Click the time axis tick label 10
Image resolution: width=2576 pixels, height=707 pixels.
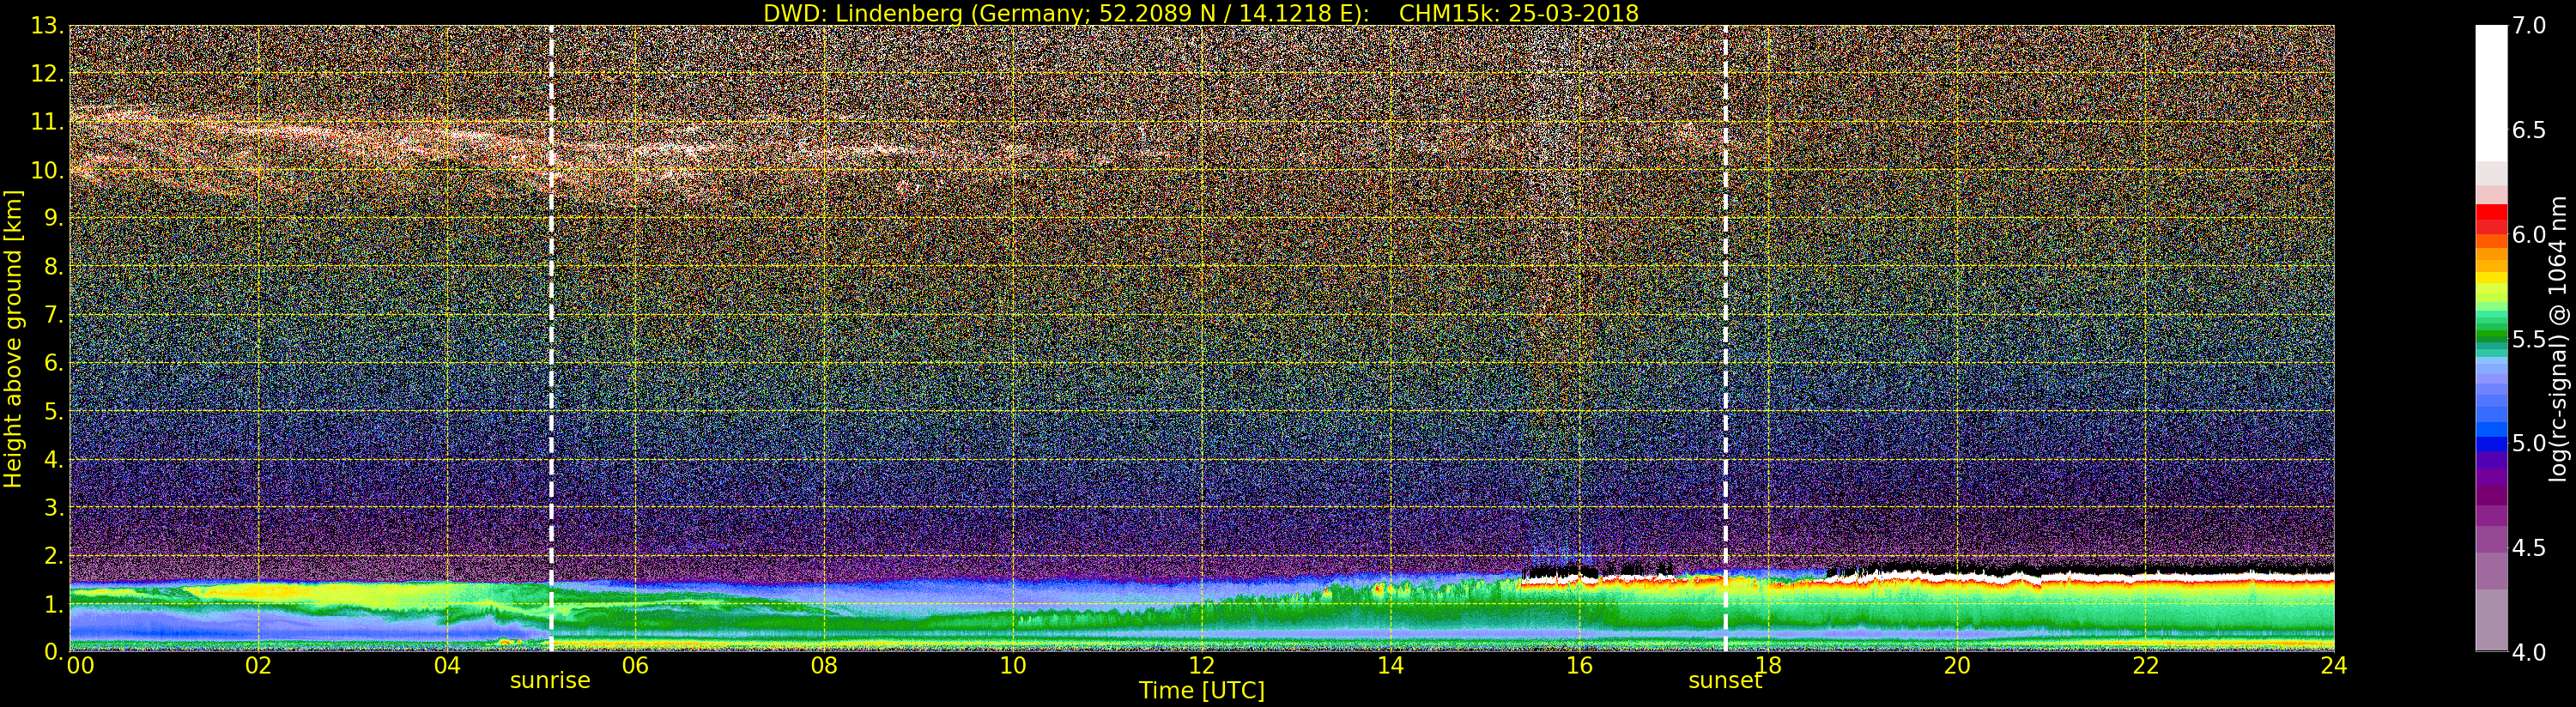point(1013,665)
